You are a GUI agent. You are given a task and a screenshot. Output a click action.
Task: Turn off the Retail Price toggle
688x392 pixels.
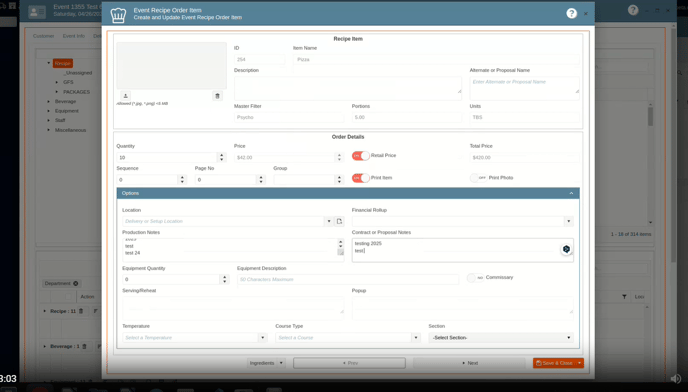(361, 156)
